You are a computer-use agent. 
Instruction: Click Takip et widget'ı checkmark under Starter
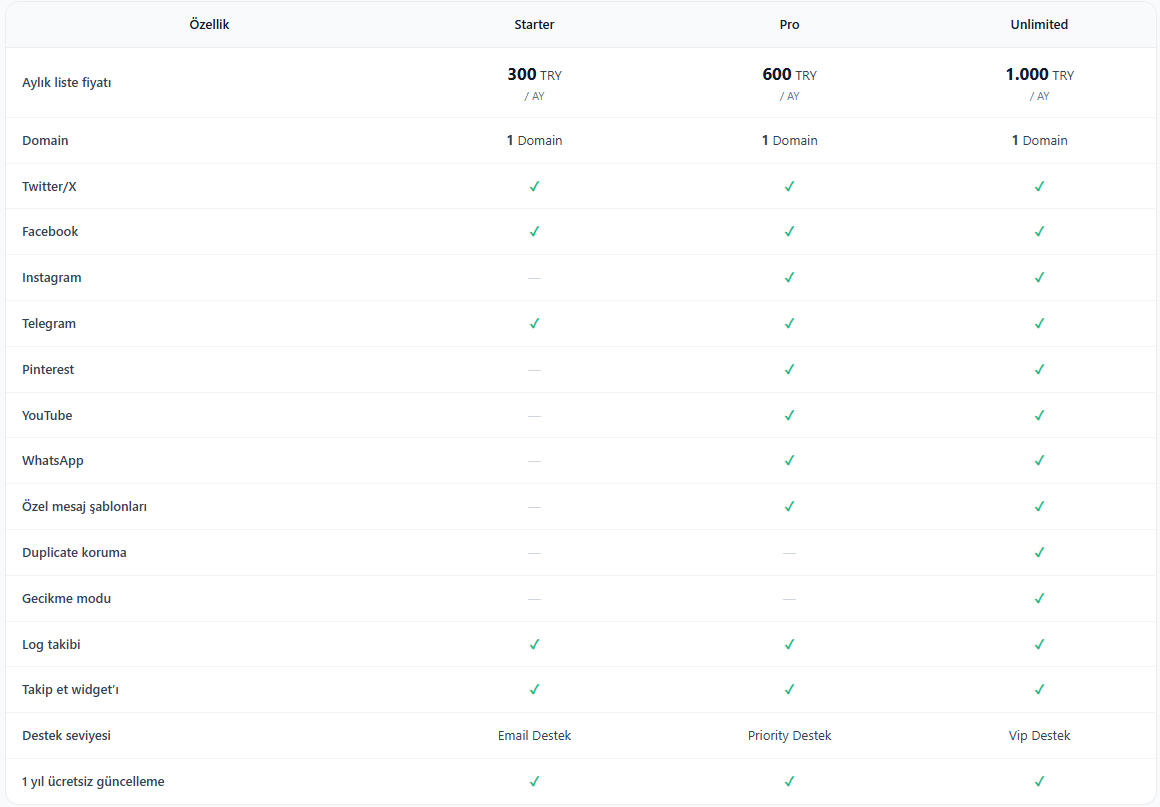534,689
